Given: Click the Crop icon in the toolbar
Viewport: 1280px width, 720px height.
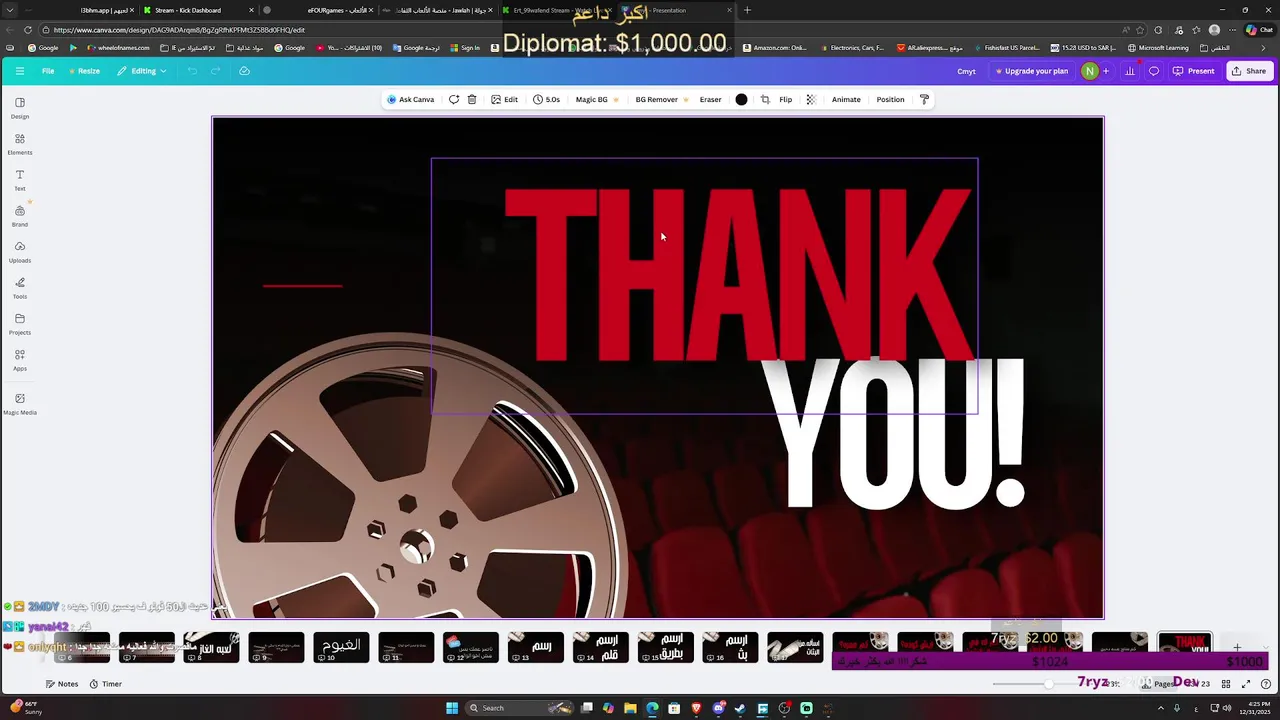Looking at the screenshot, I should click(765, 99).
